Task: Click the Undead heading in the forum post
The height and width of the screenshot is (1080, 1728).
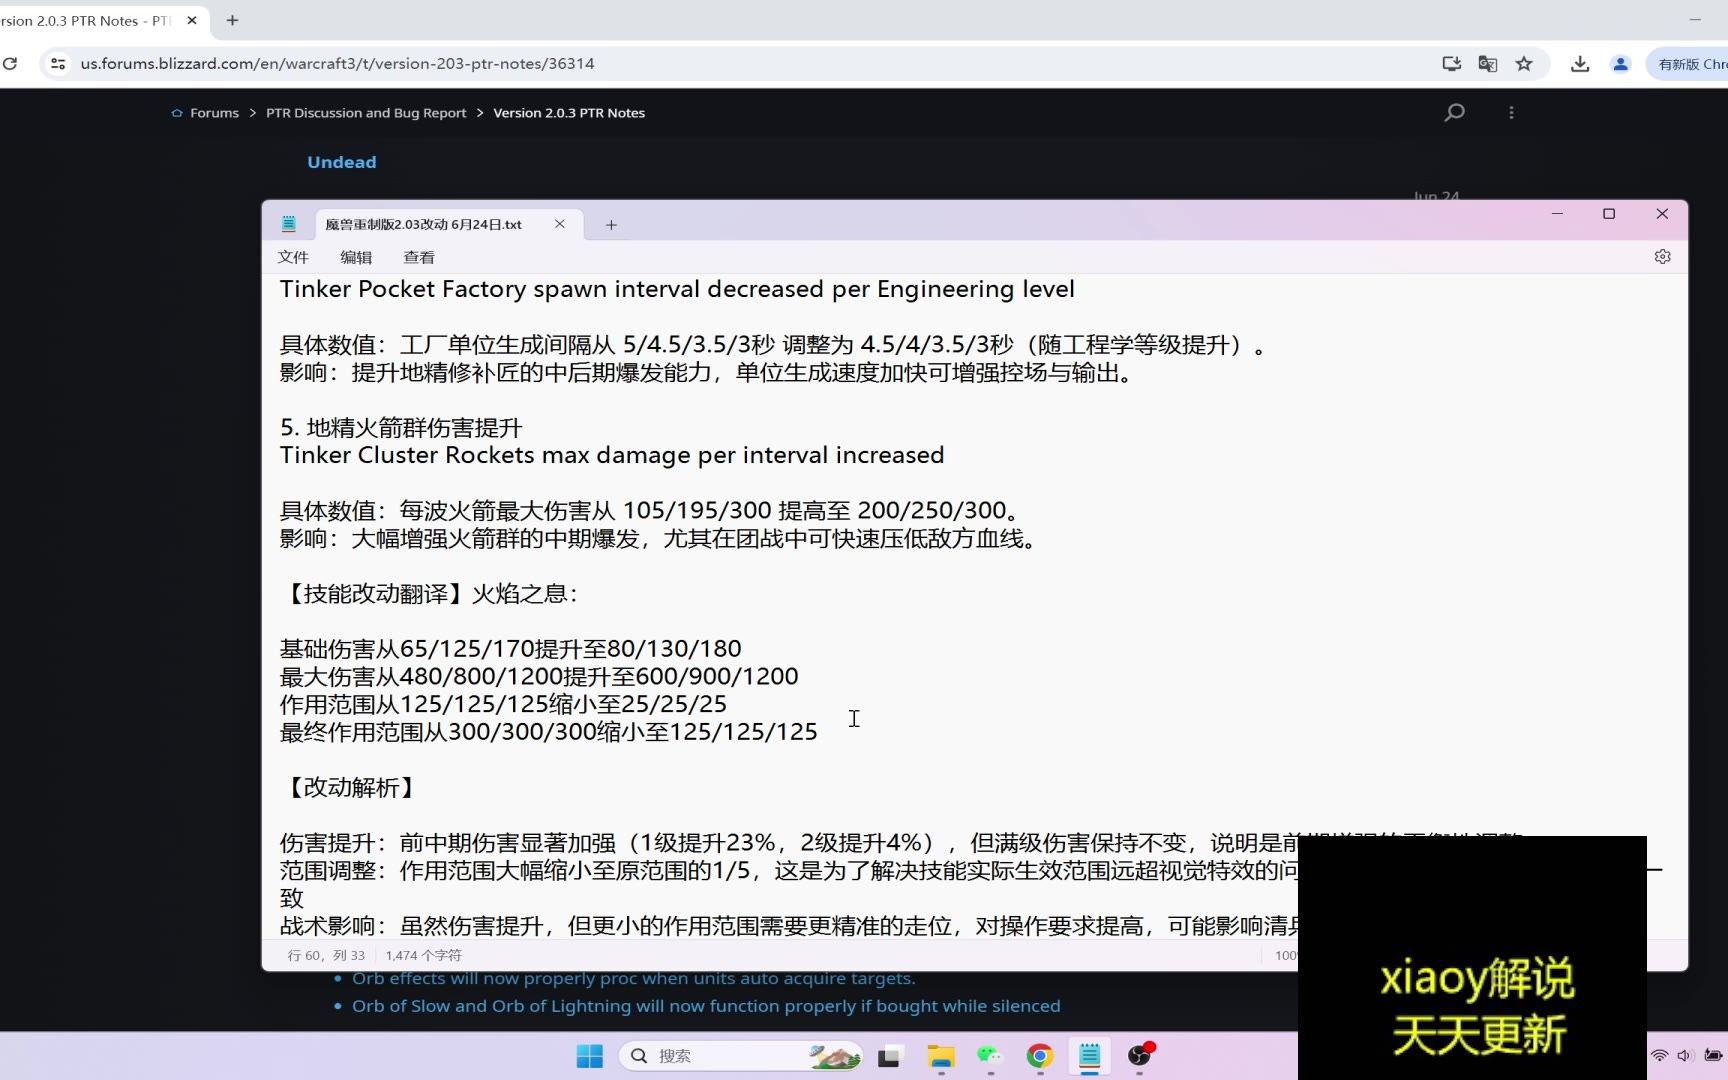Action: (342, 162)
